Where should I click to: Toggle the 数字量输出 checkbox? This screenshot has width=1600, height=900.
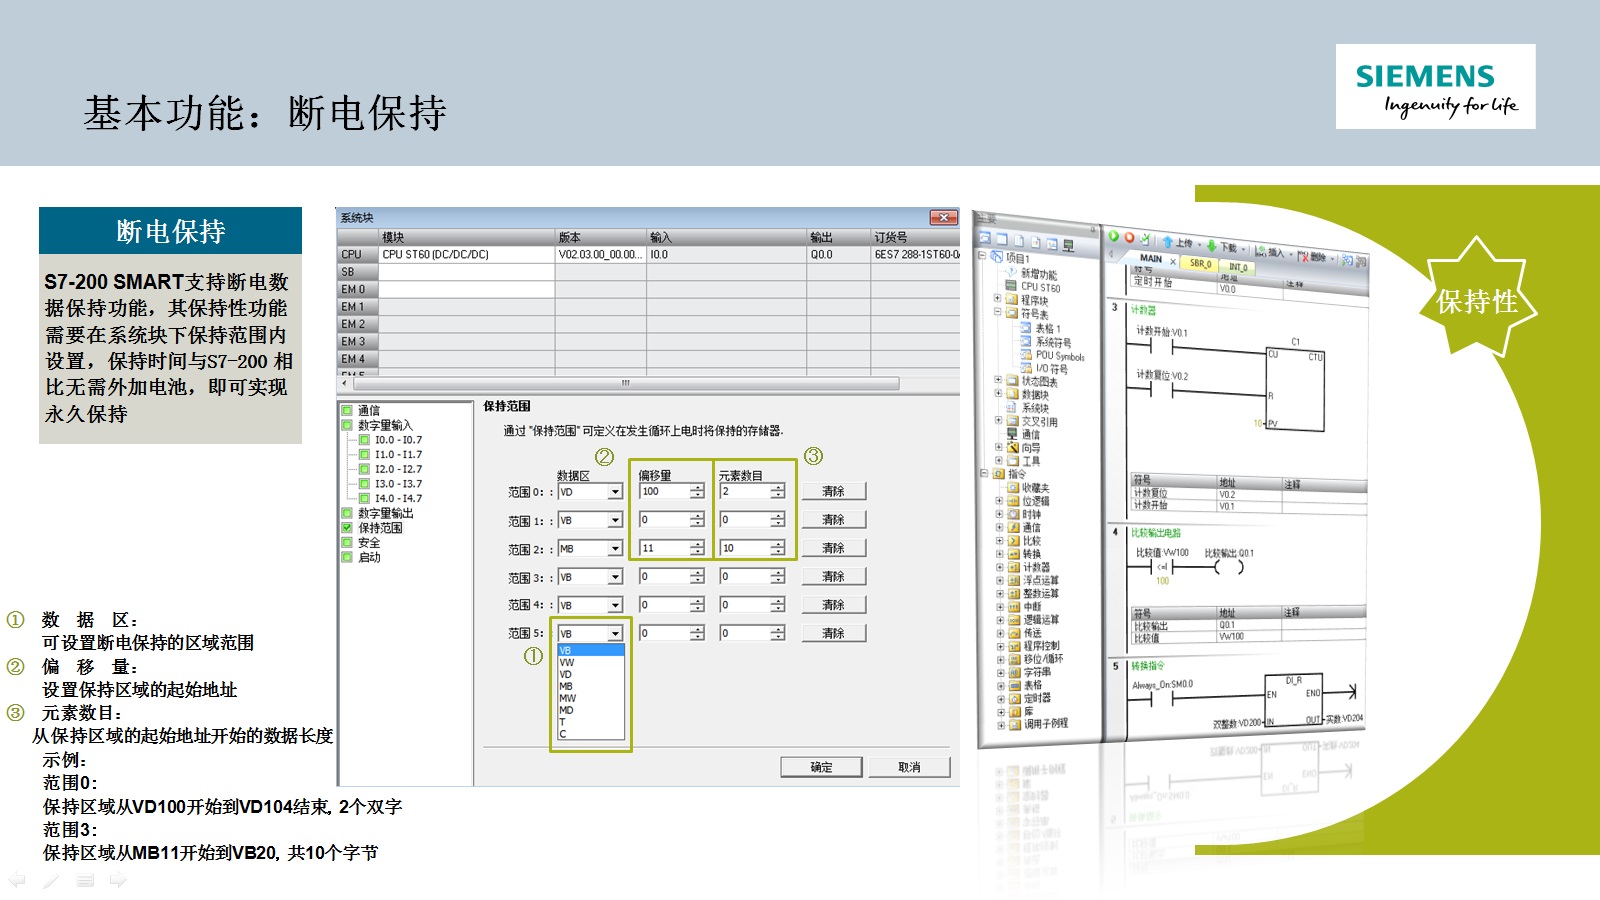click(x=347, y=513)
